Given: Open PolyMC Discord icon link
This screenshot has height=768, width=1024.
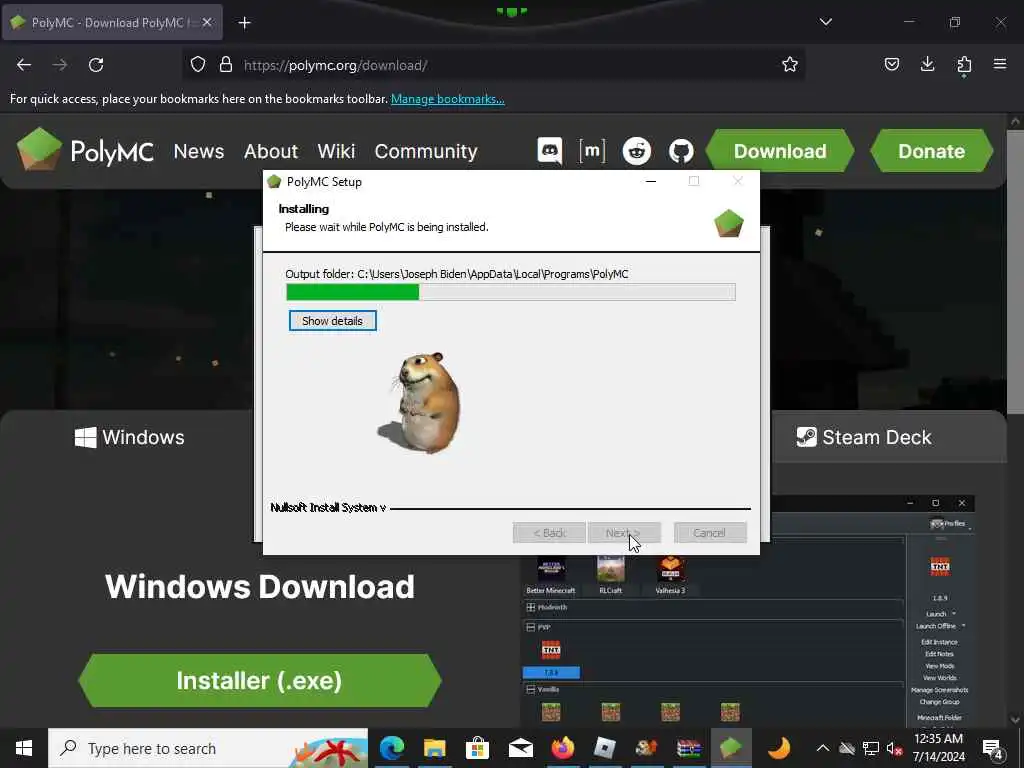Looking at the screenshot, I should (x=550, y=151).
